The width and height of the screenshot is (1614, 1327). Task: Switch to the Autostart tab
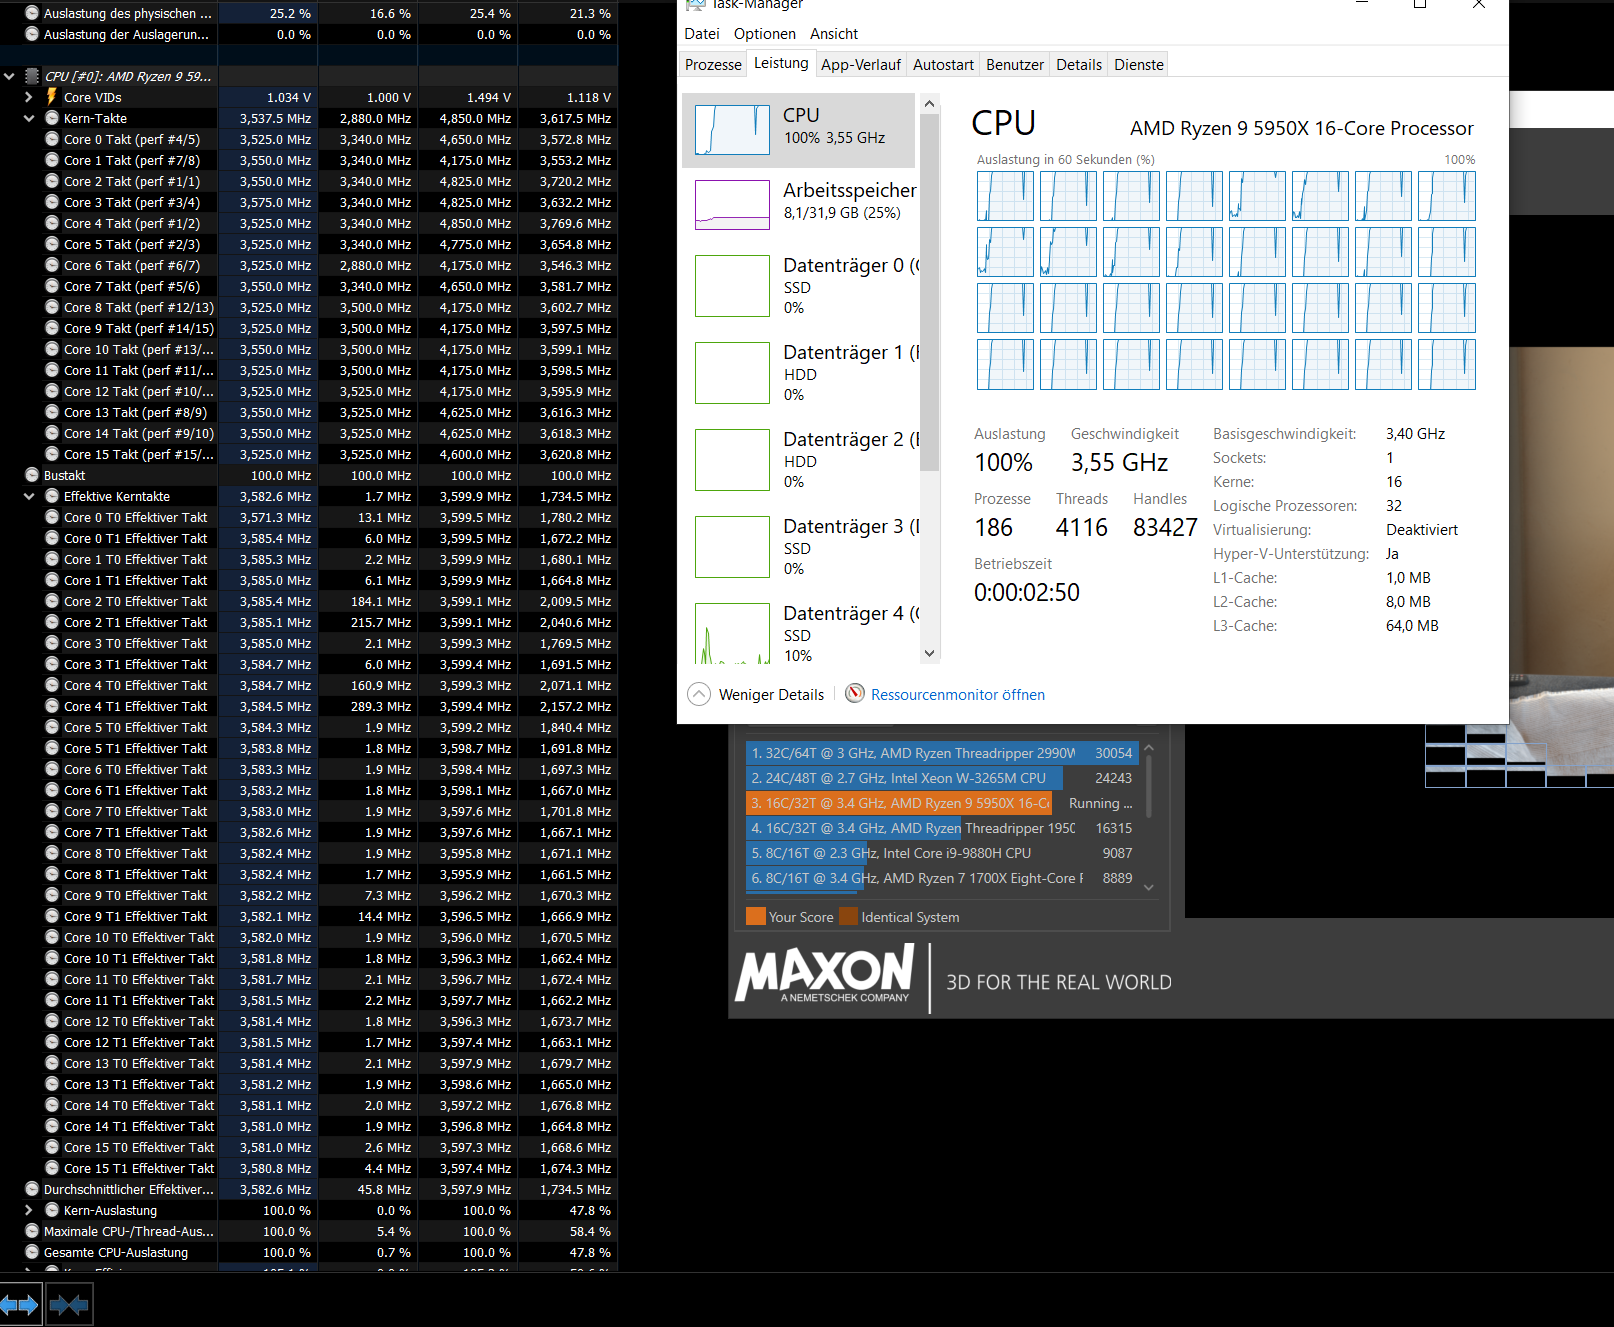(x=943, y=65)
